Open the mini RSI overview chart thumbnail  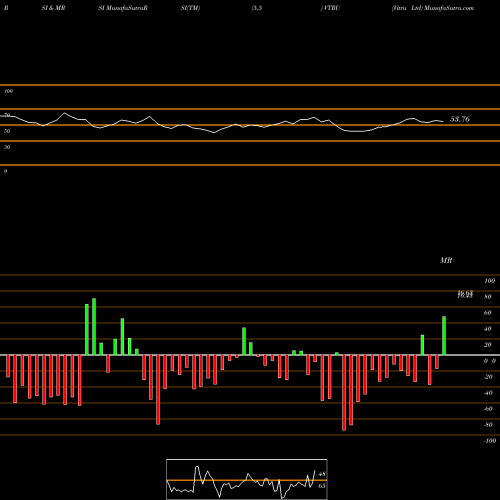[x=247, y=479]
